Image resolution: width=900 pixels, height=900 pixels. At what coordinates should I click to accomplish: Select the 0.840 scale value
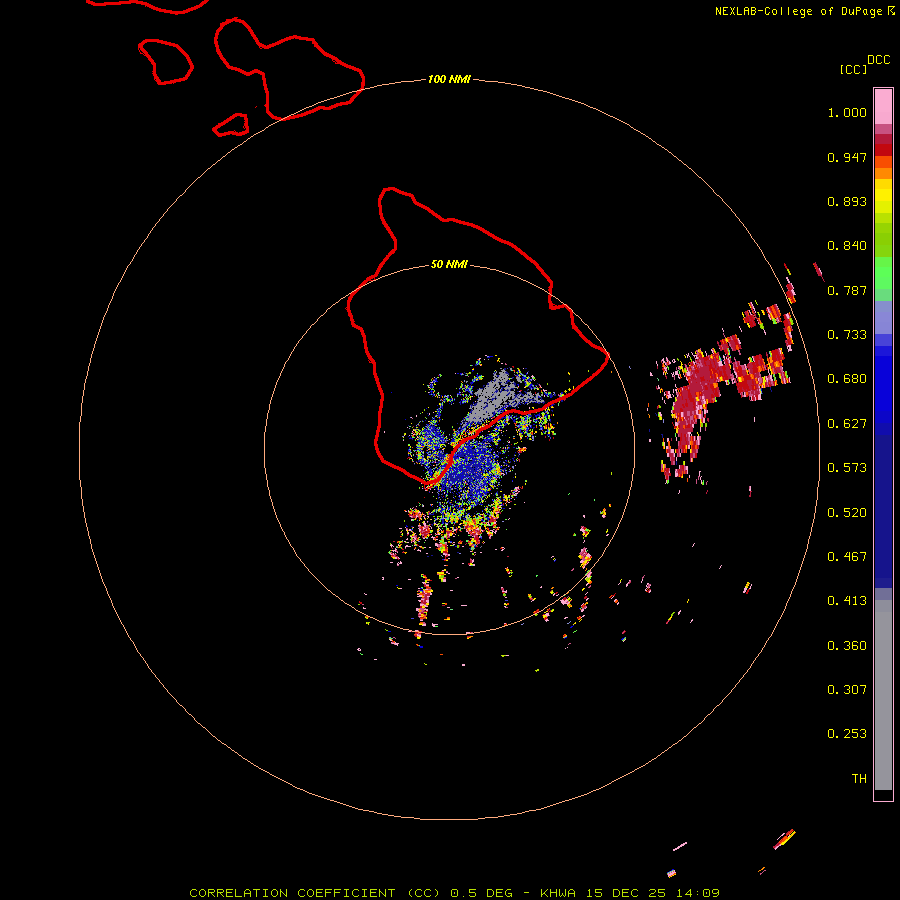(x=847, y=246)
